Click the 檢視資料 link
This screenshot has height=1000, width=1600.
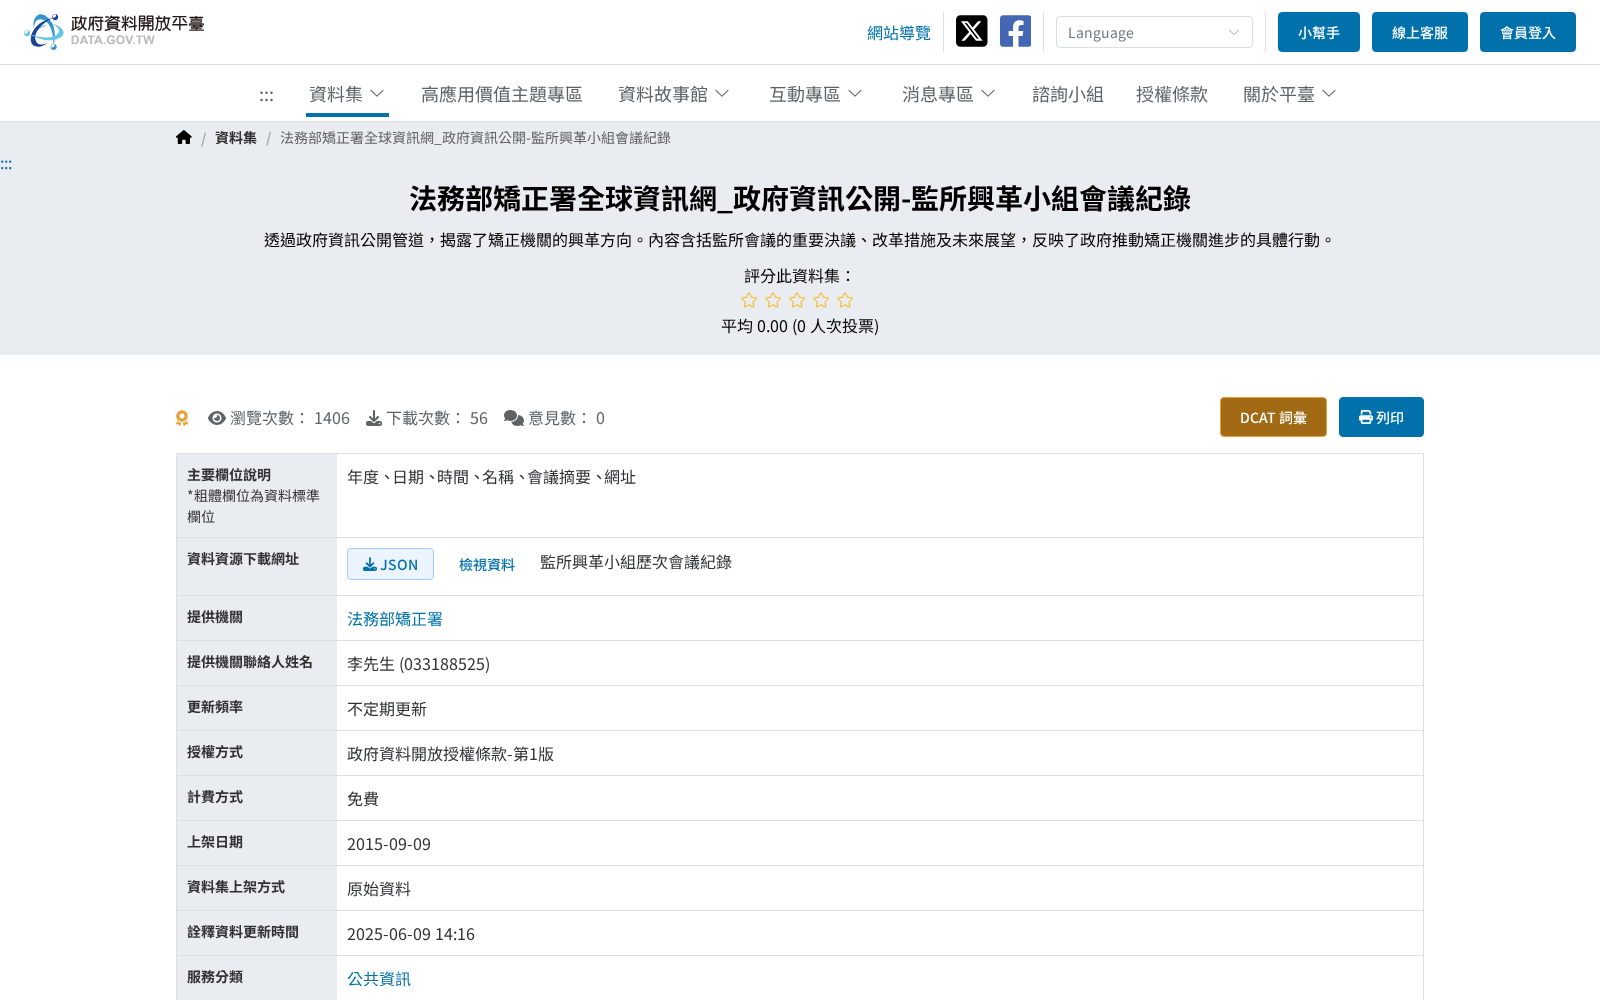[487, 565]
